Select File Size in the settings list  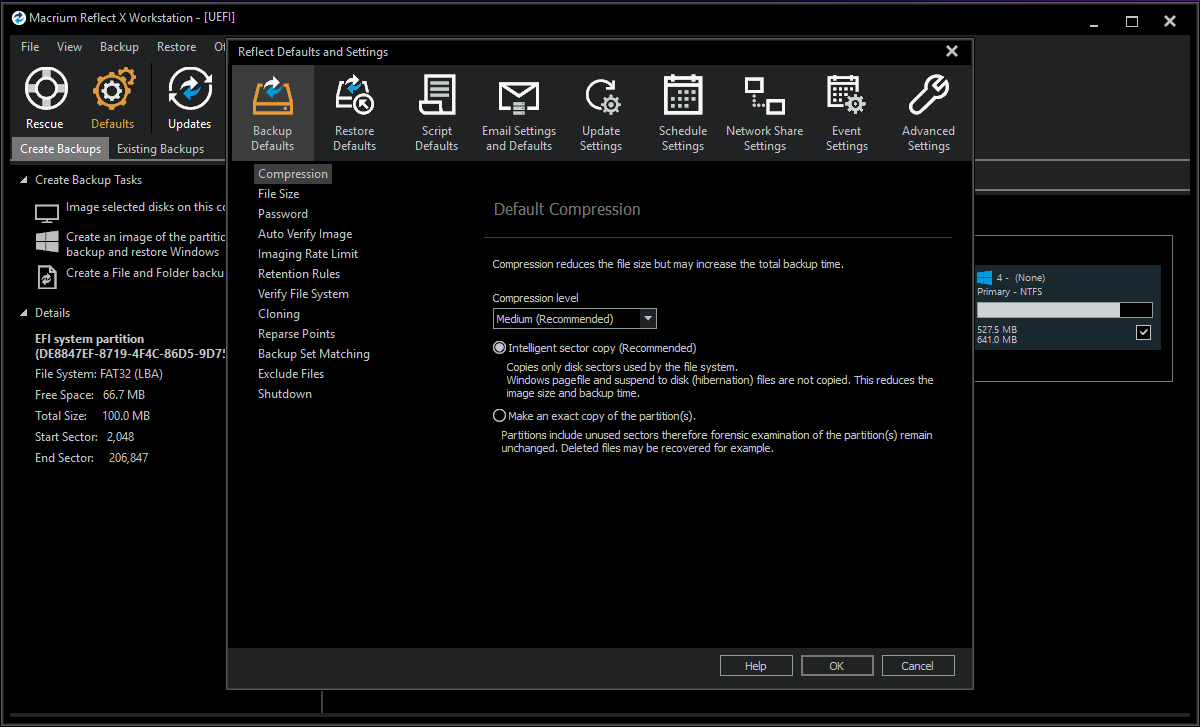[279, 194]
